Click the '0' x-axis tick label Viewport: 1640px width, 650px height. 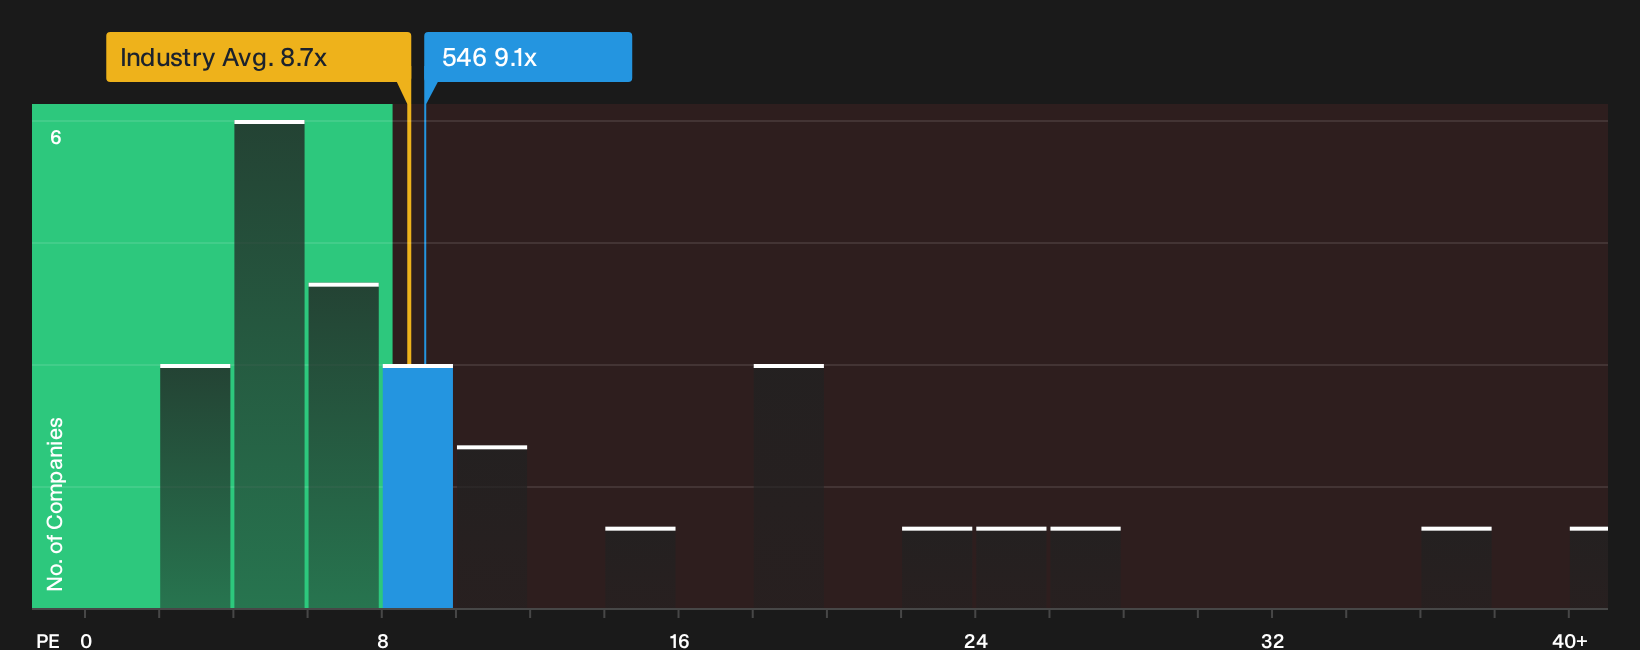point(86,641)
